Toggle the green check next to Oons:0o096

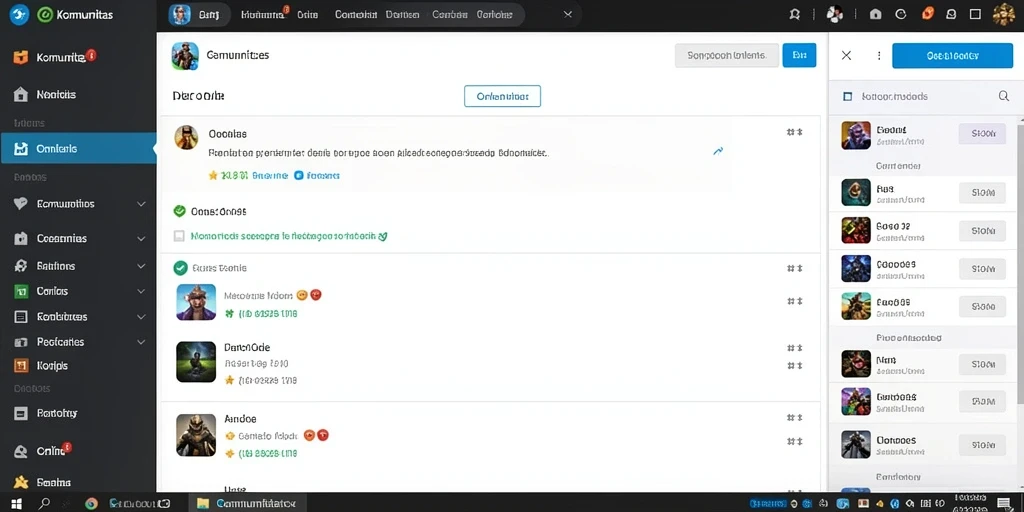click(x=180, y=211)
